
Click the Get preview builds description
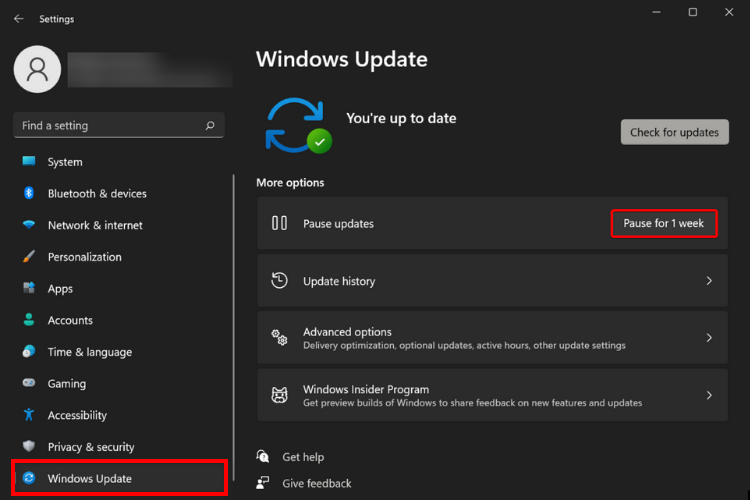472,403
